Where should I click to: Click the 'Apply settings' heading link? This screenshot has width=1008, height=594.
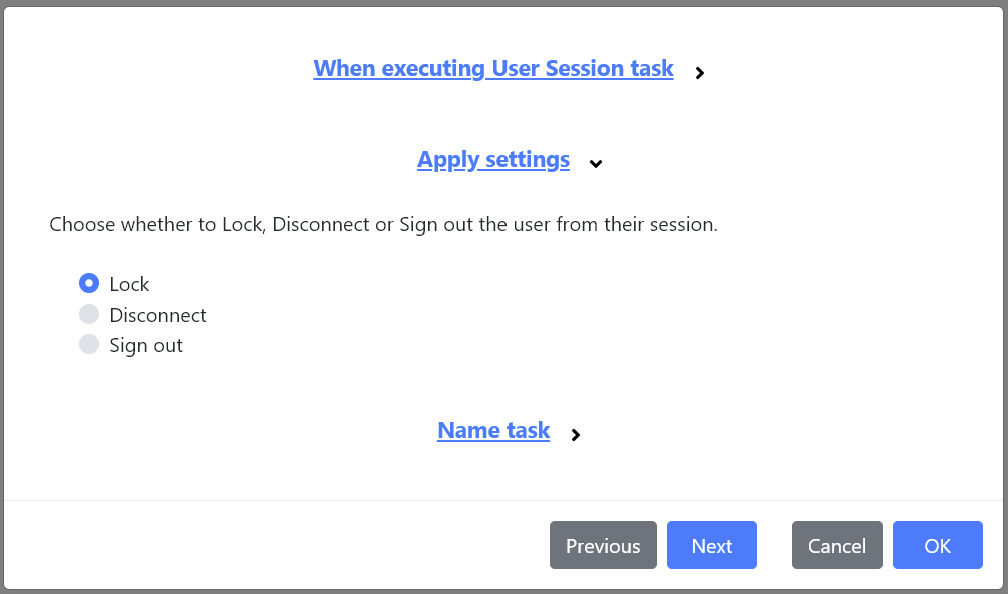493,159
